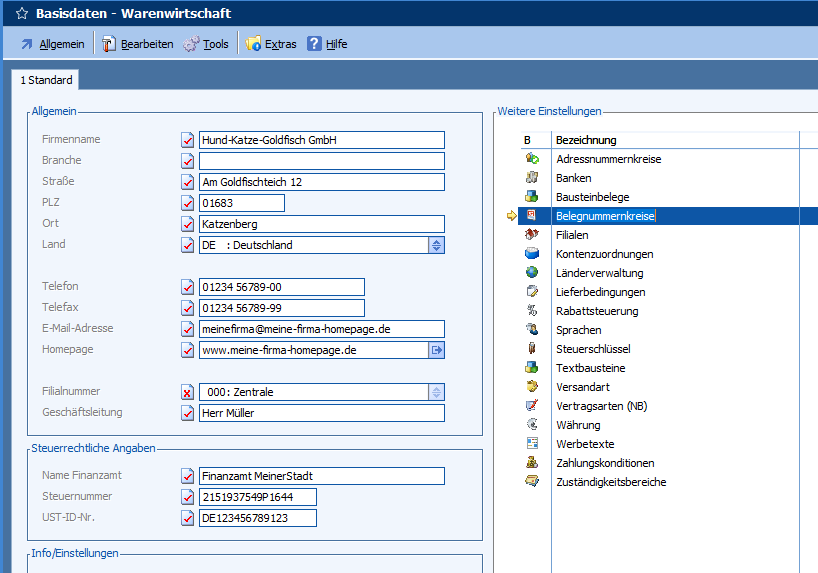818x573 pixels.
Task: Click the favorite star icon in title bar
Action: [21, 14]
